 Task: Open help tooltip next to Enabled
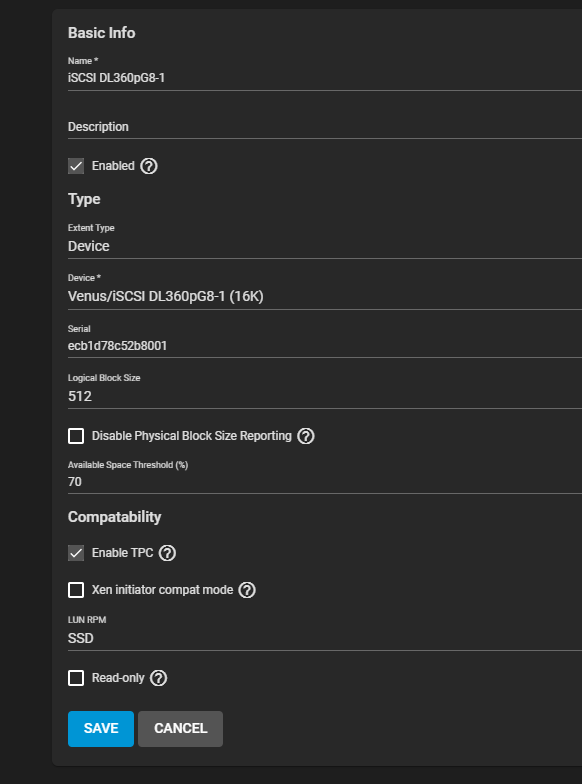[148, 166]
